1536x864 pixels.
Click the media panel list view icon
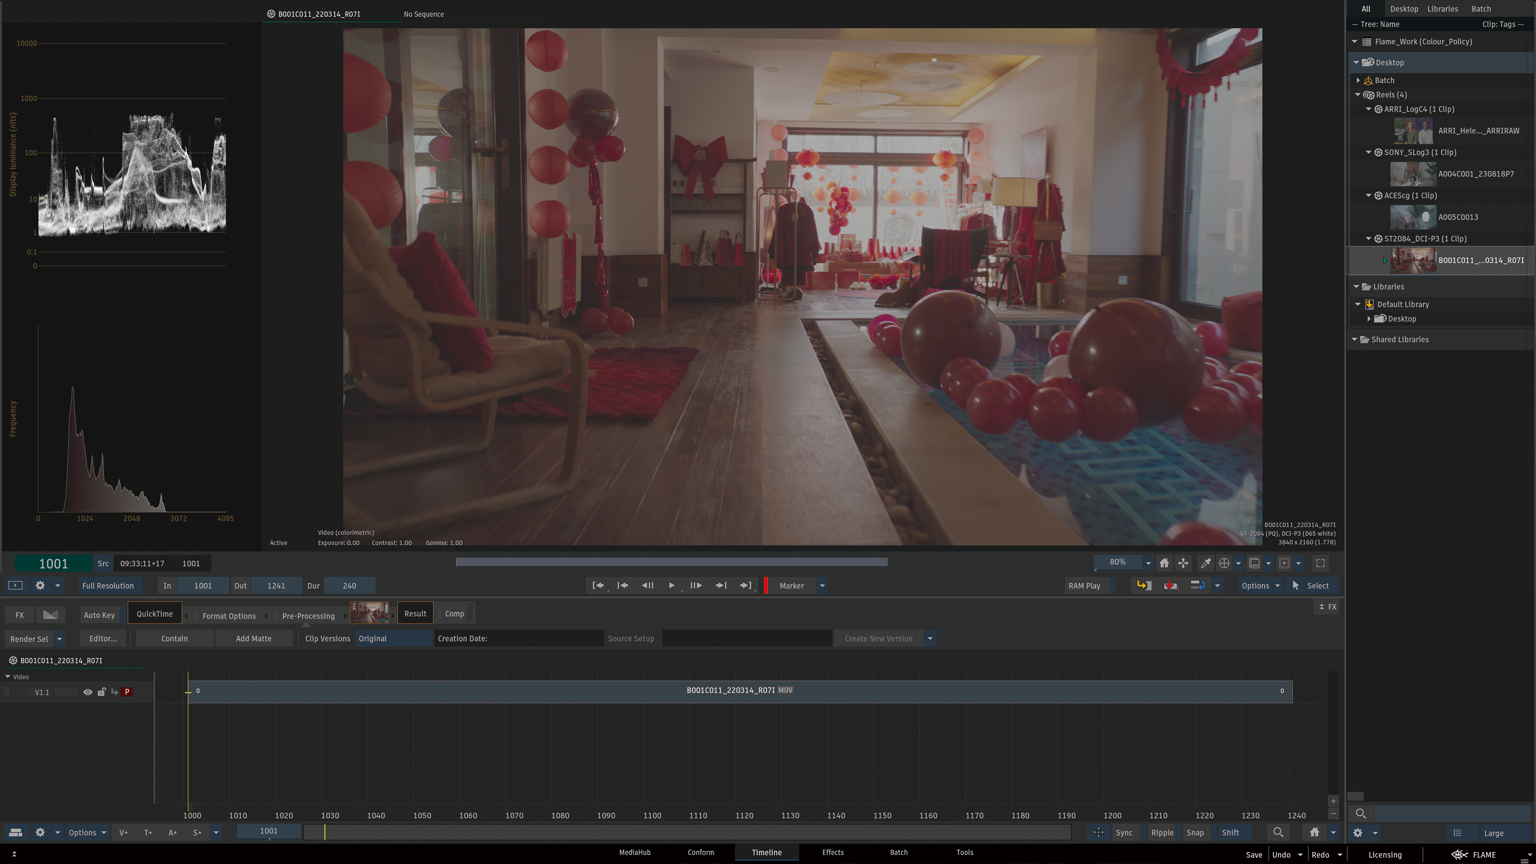tap(1457, 833)
